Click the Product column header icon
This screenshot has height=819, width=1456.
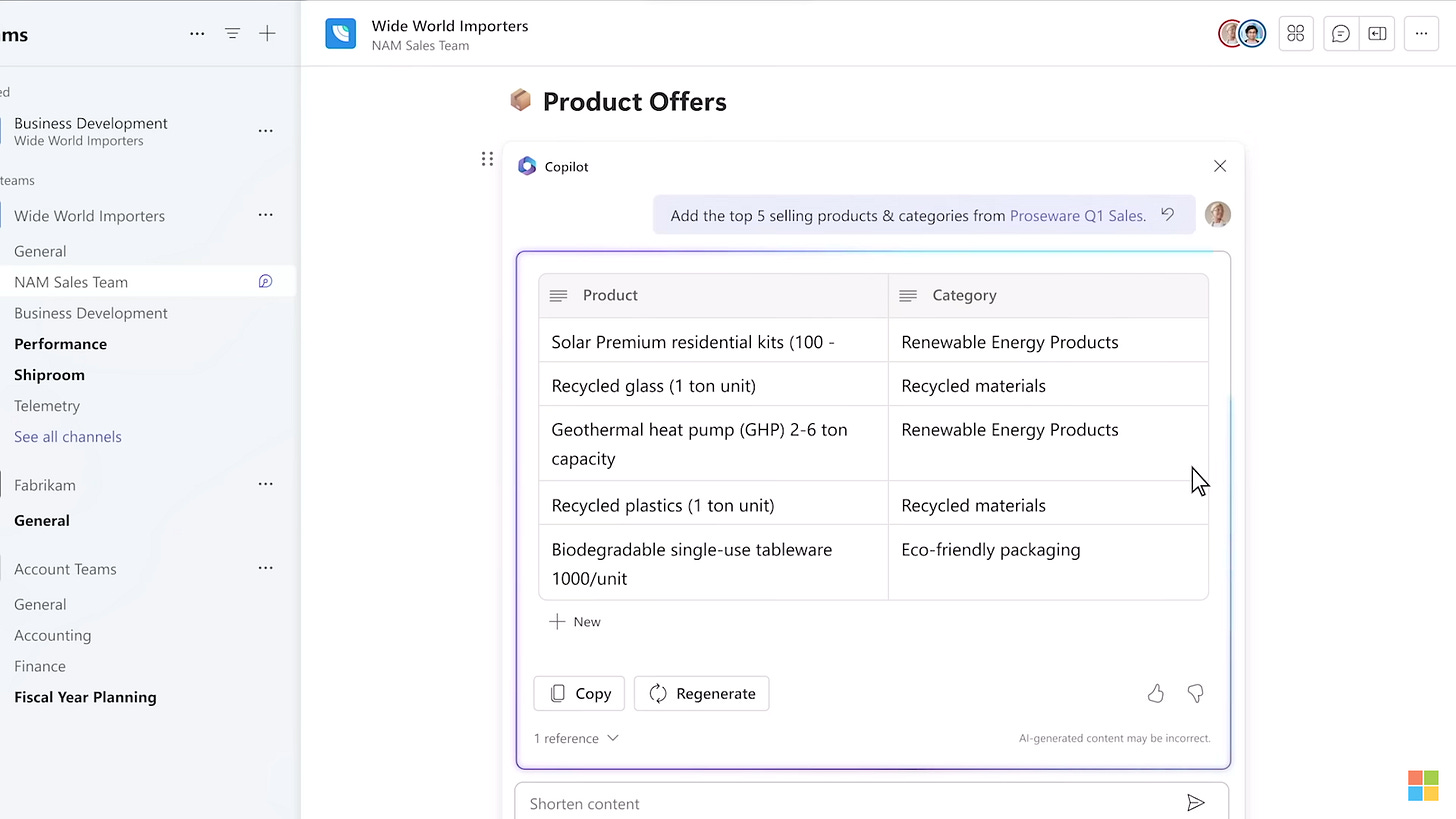click(559, 296)
